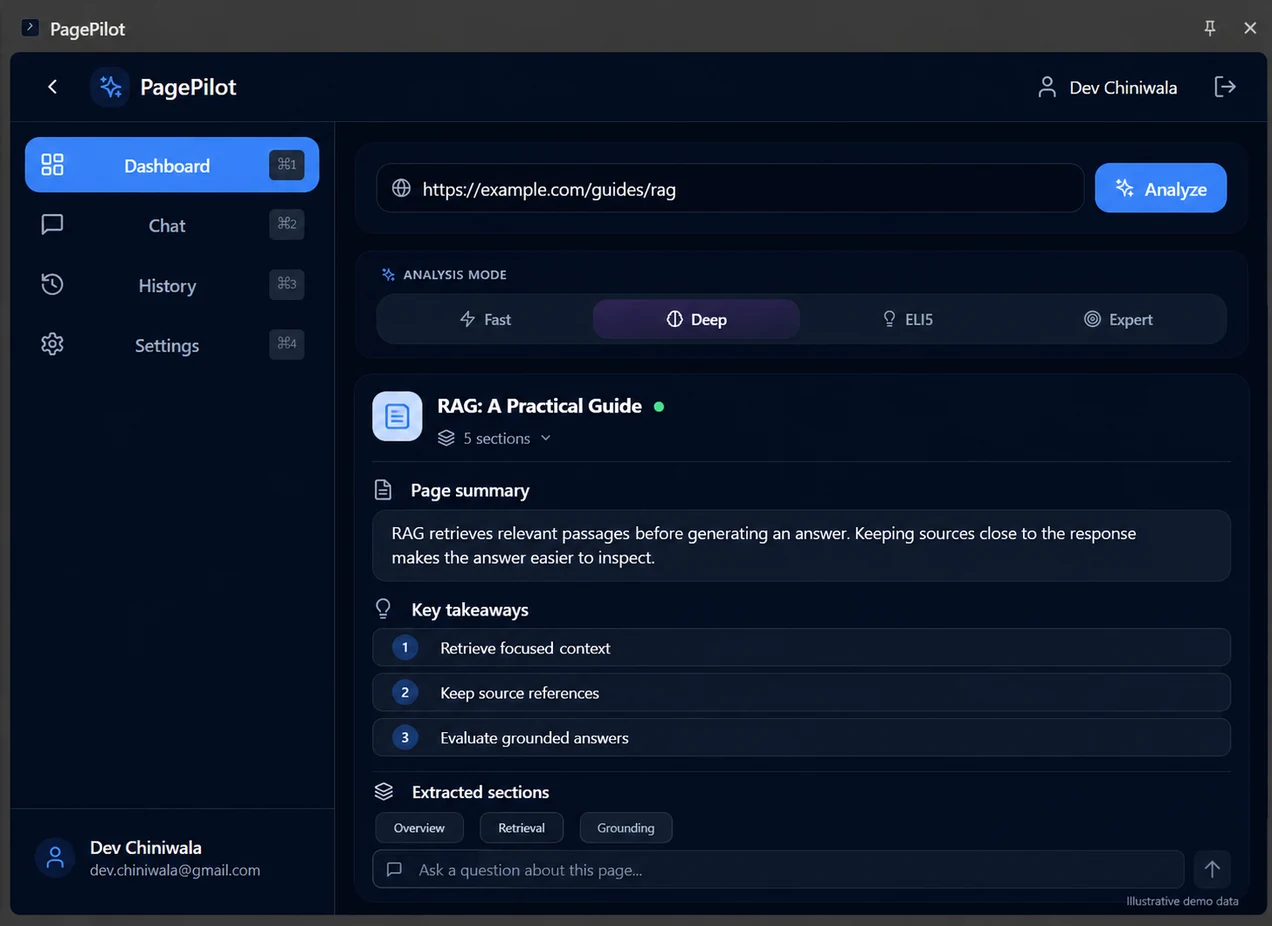The width and height of the screenshot is (1272, 926).
Task: Click the page icon next to Page summary
Action: point(383,490)
